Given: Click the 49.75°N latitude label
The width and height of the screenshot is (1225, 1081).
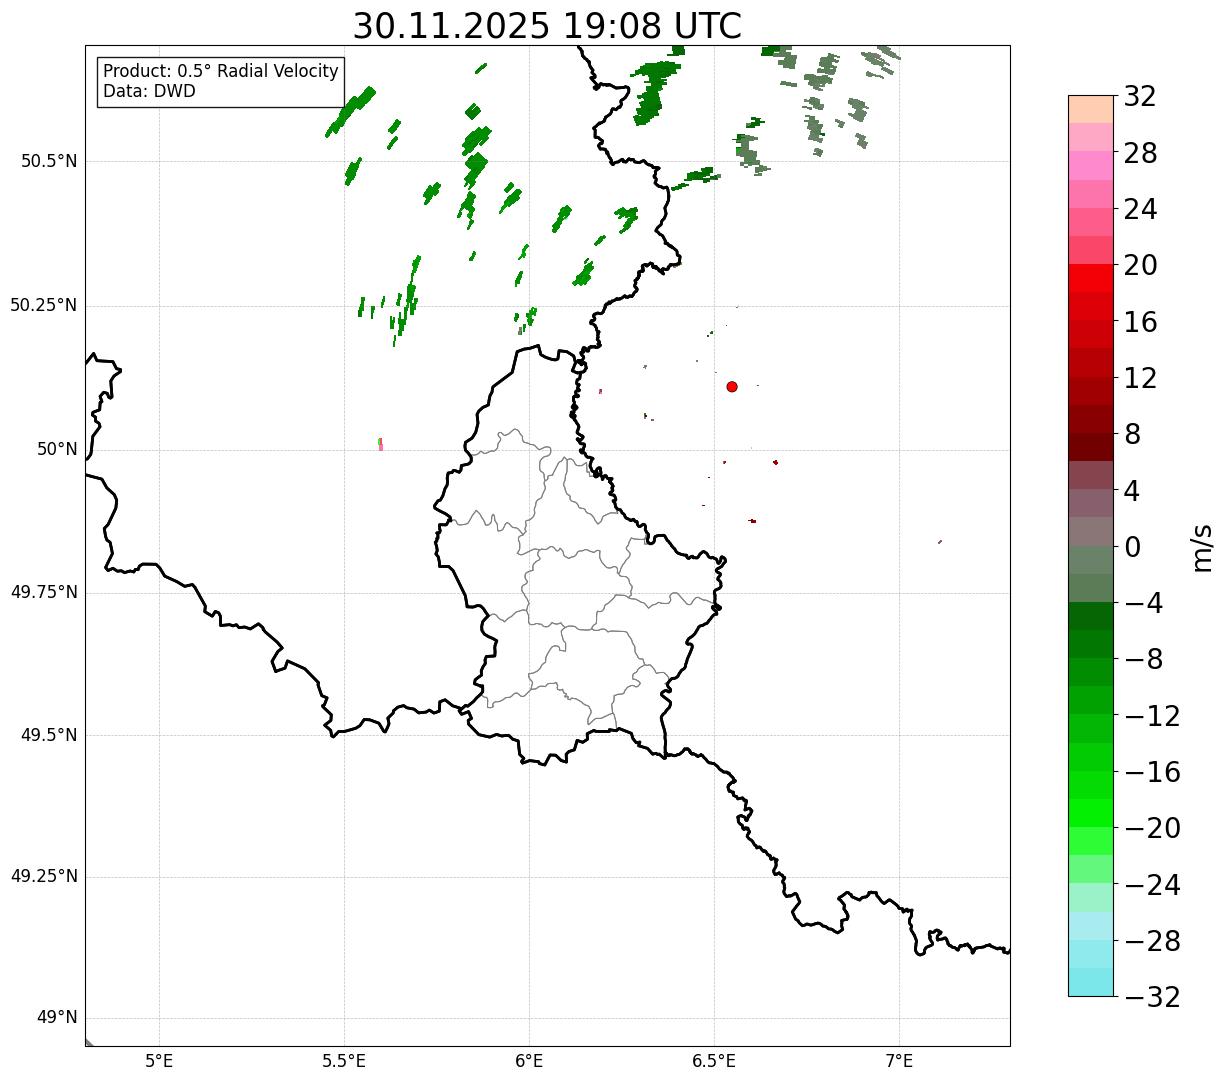Looking at the screenshot, I should (43, 592).
